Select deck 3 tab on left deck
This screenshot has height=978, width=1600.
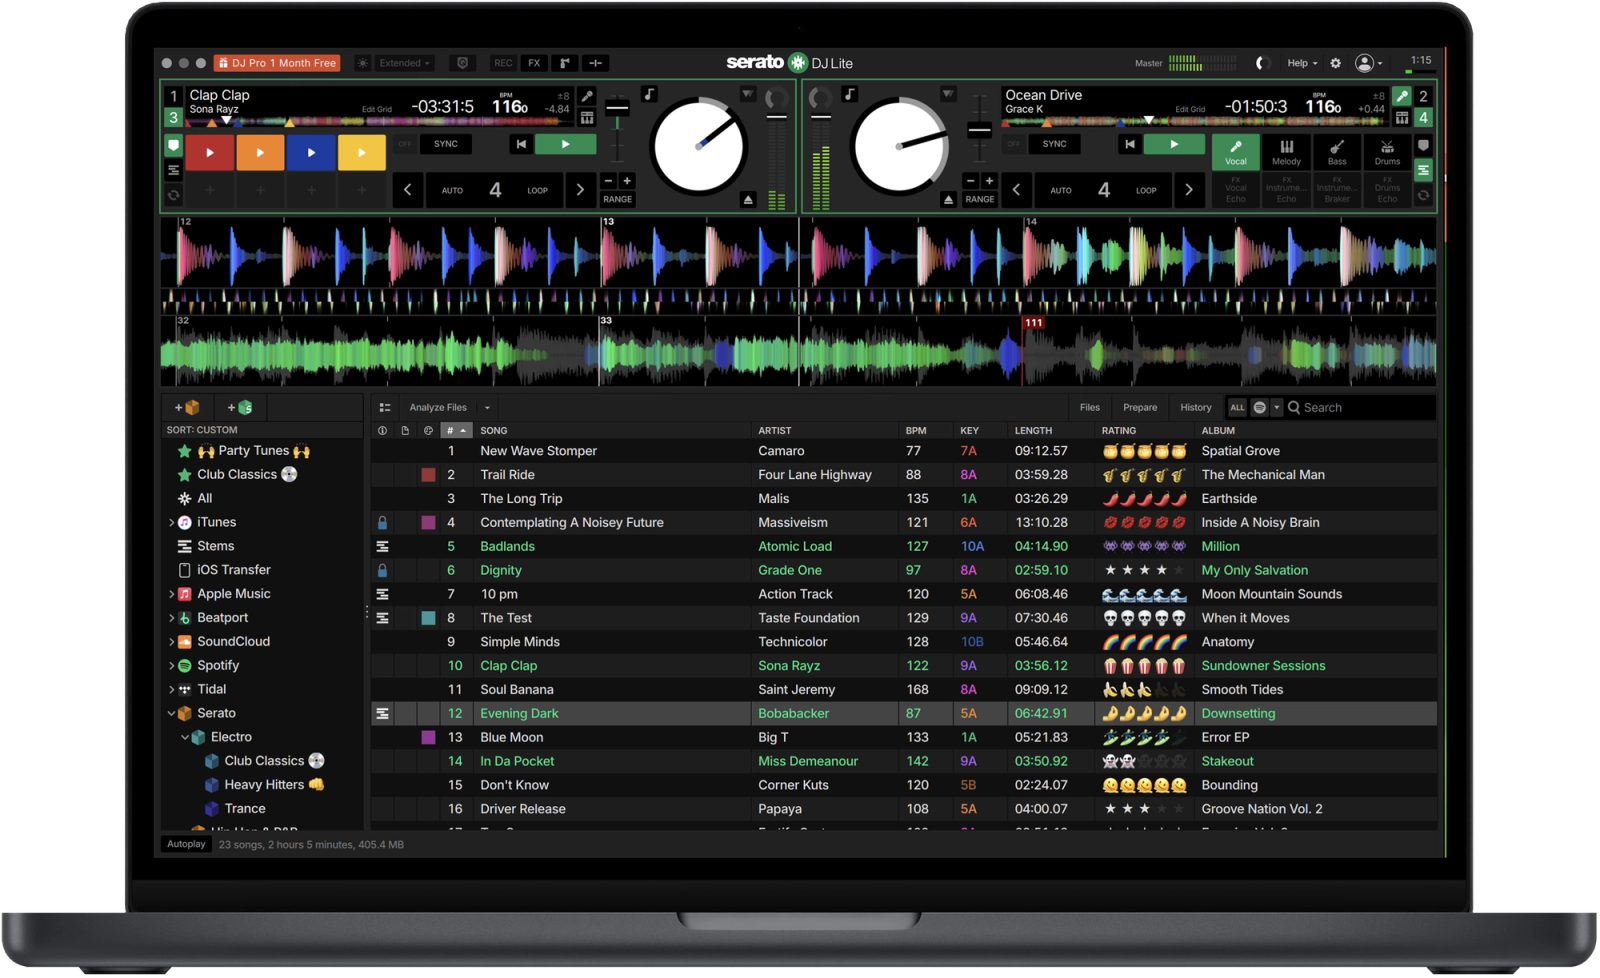tap(173, 118)
